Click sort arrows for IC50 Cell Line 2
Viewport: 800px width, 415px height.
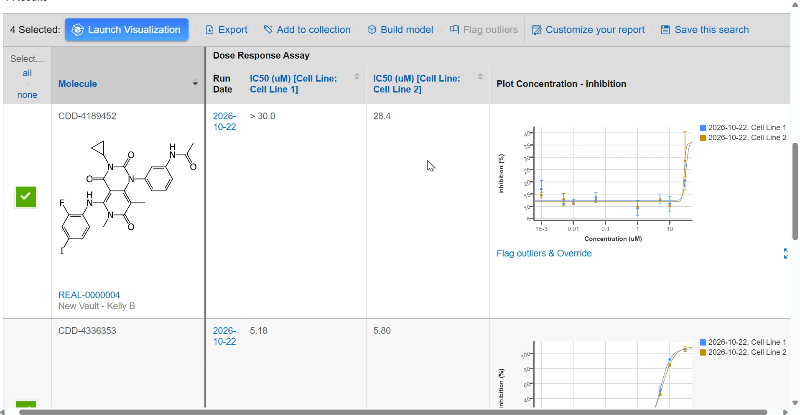pyautogui.click(x=480, y=77)
